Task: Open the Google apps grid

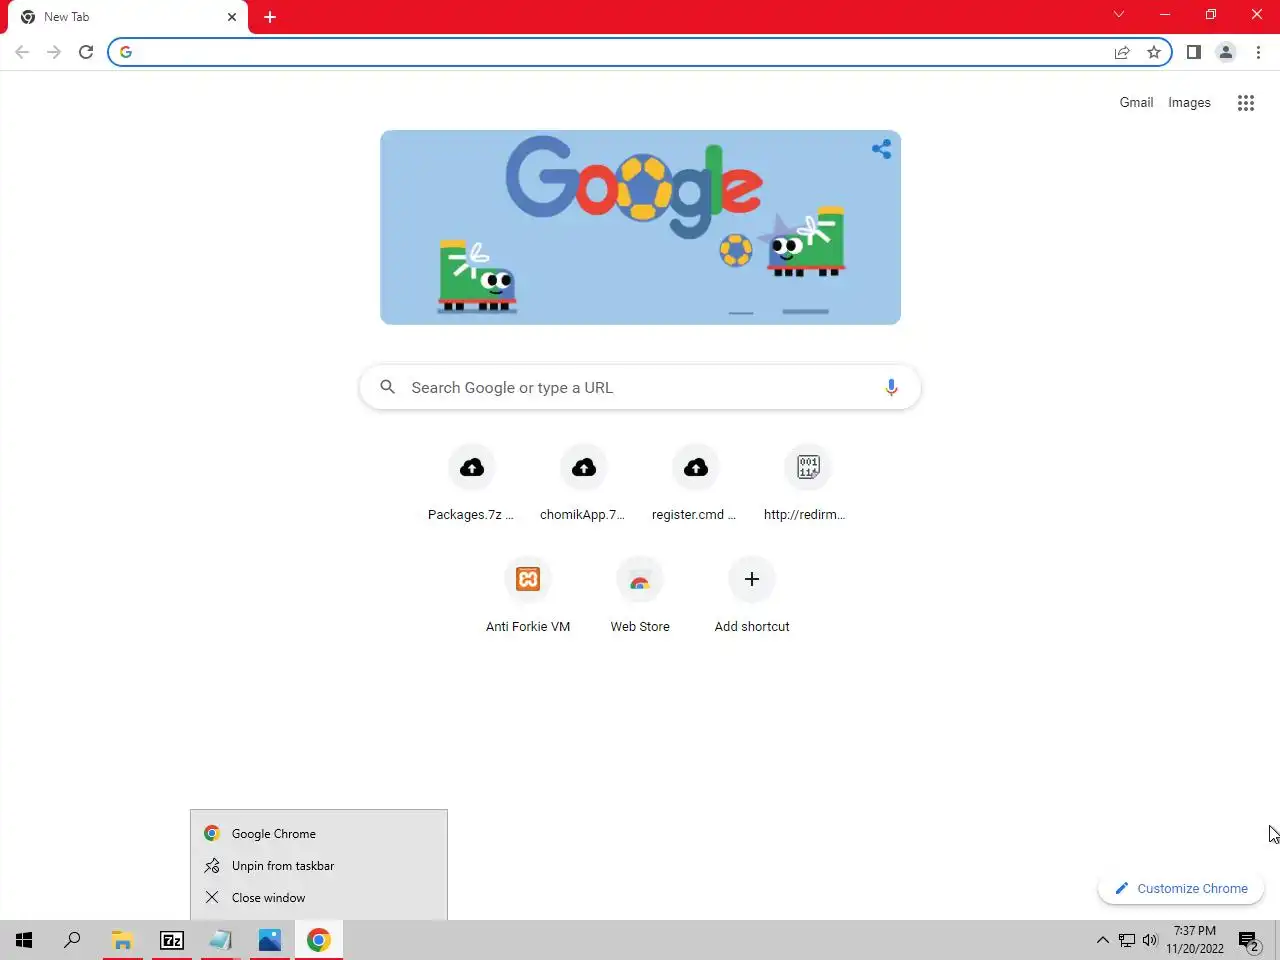Action: point(1246,103)
